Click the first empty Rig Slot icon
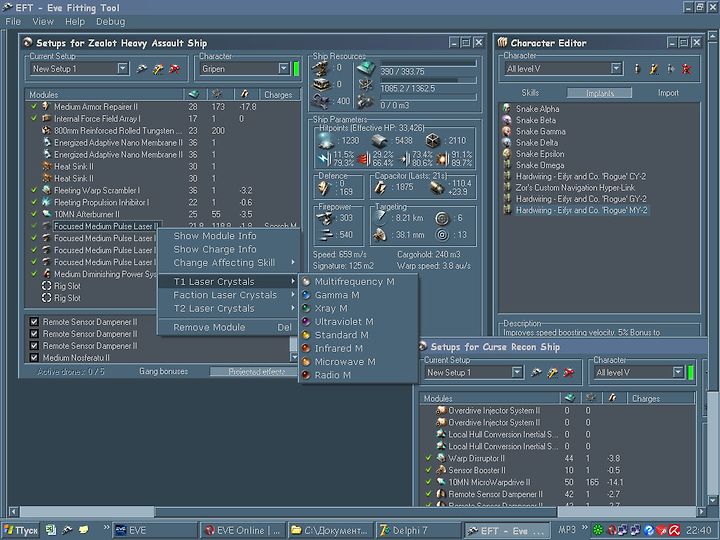 click(x=46, y=286)
